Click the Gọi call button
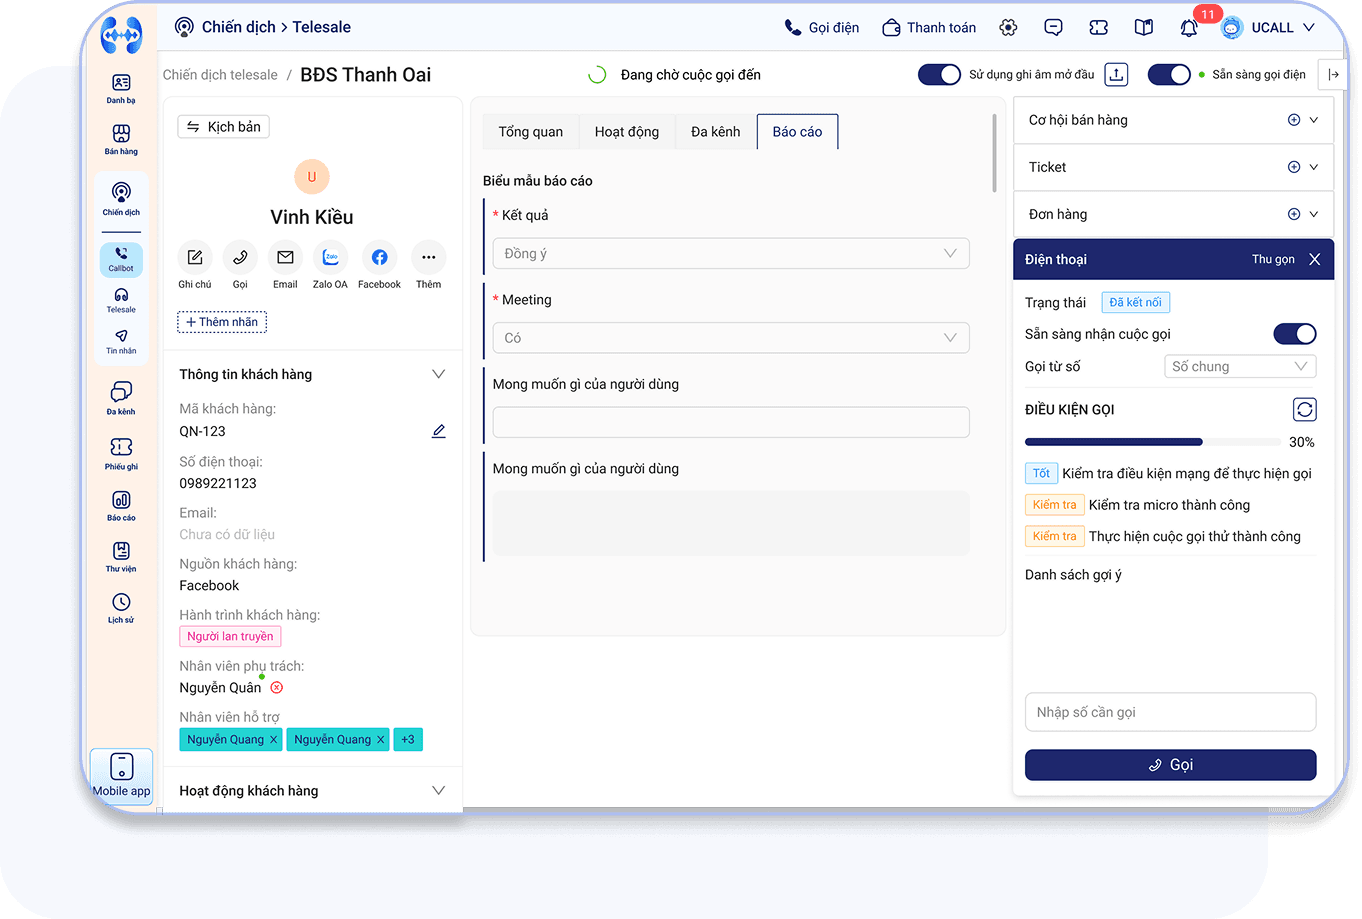The height and width of the screenshot is (919, 1362). coord(1170,765)
